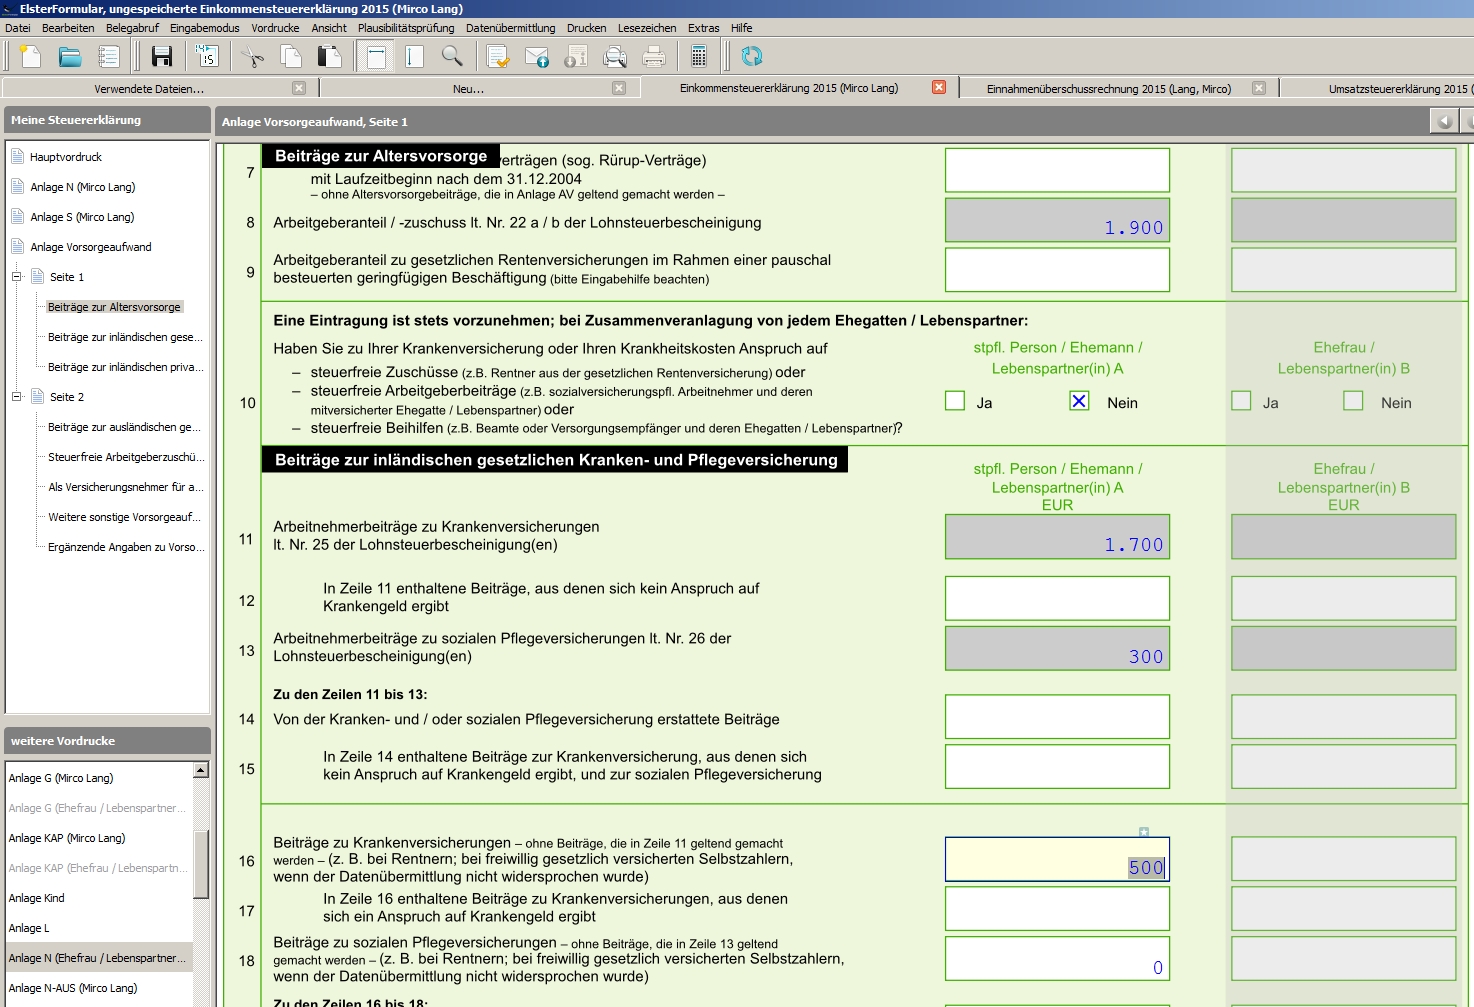Viewport: 1474px width, 1007px height.
Task: Close Einnahmenüberschussrechnung 2015 tab
Action: (1259, 88)
